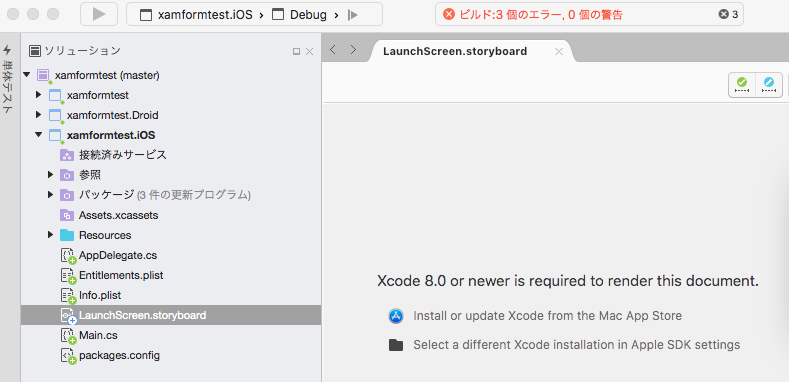Navigate back with left arrow
The image size is (789, 382).
[x=333, y=49]
